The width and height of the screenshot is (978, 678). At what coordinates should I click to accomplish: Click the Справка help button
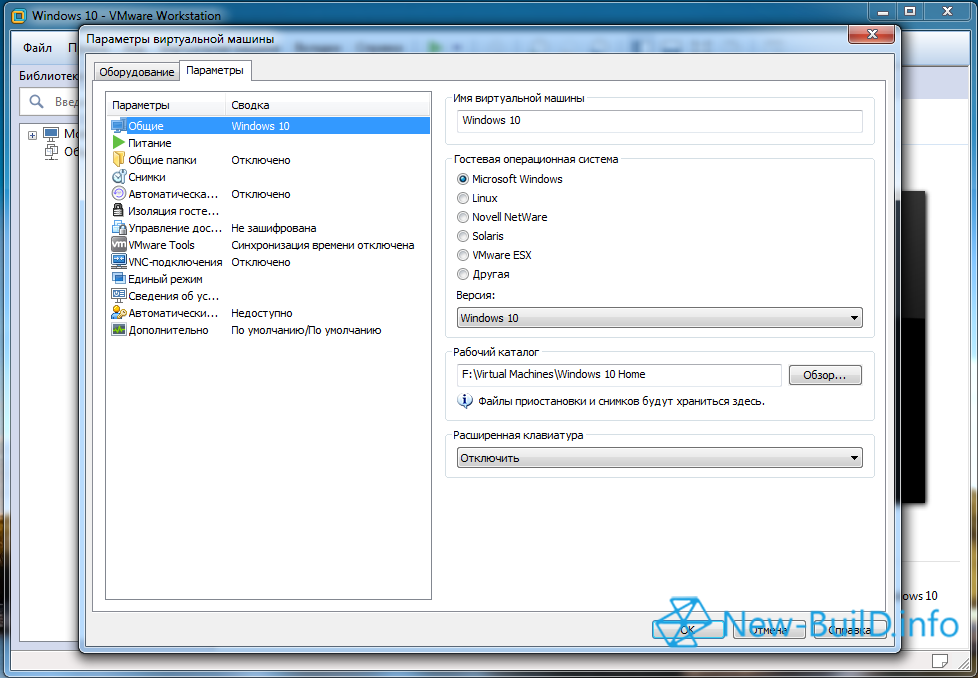point(850,630)
